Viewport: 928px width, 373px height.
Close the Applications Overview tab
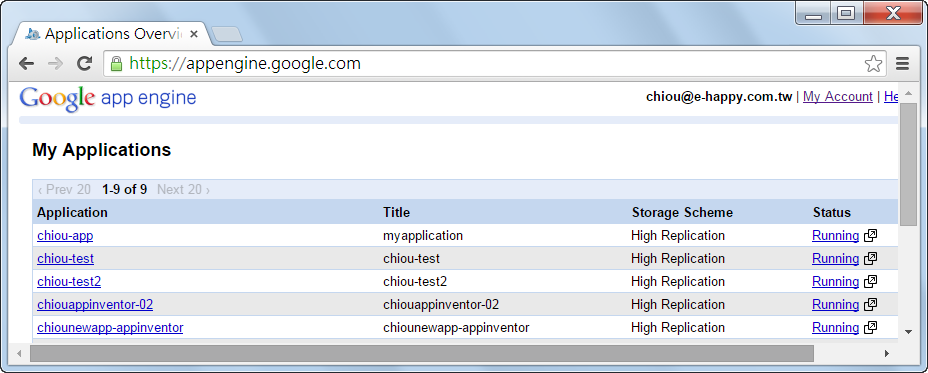click(194, 34)
